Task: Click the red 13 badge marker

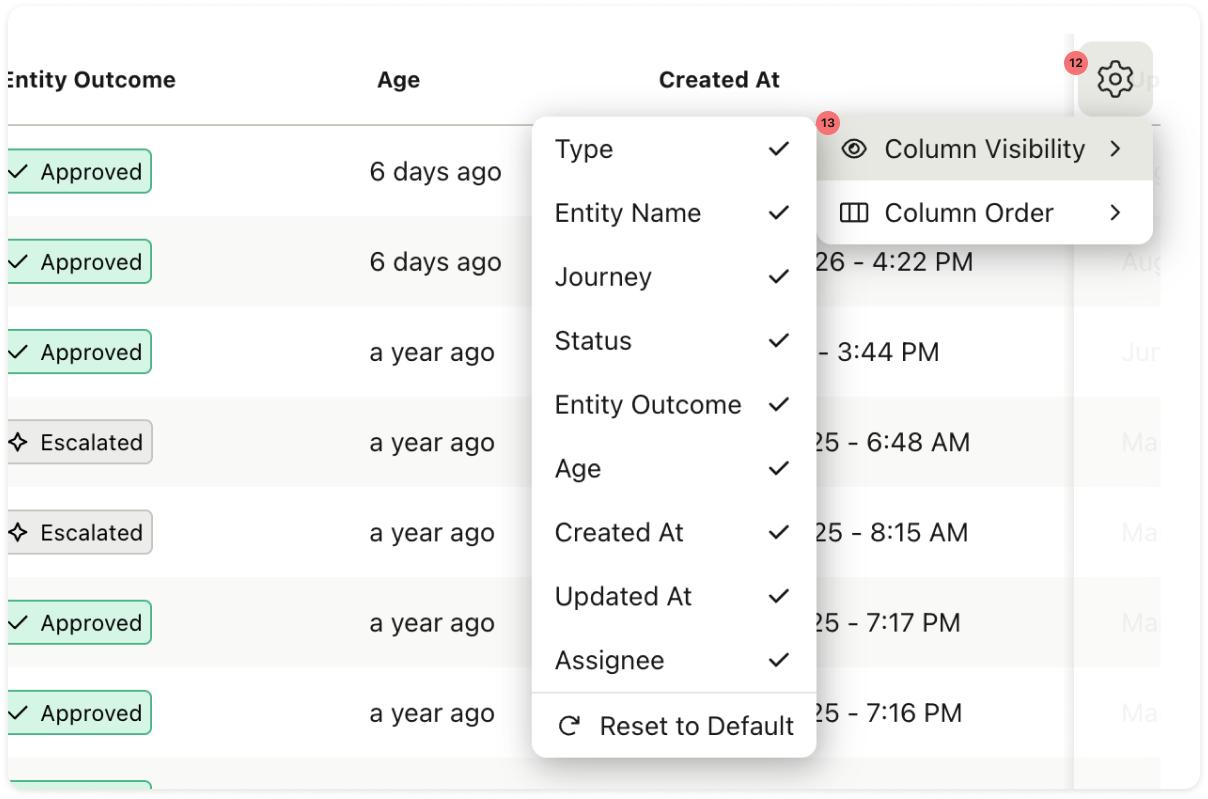Action: [828, 123]
